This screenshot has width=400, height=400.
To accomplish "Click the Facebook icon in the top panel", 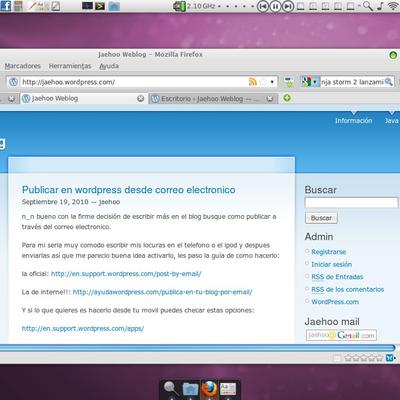I will point(6,6).
